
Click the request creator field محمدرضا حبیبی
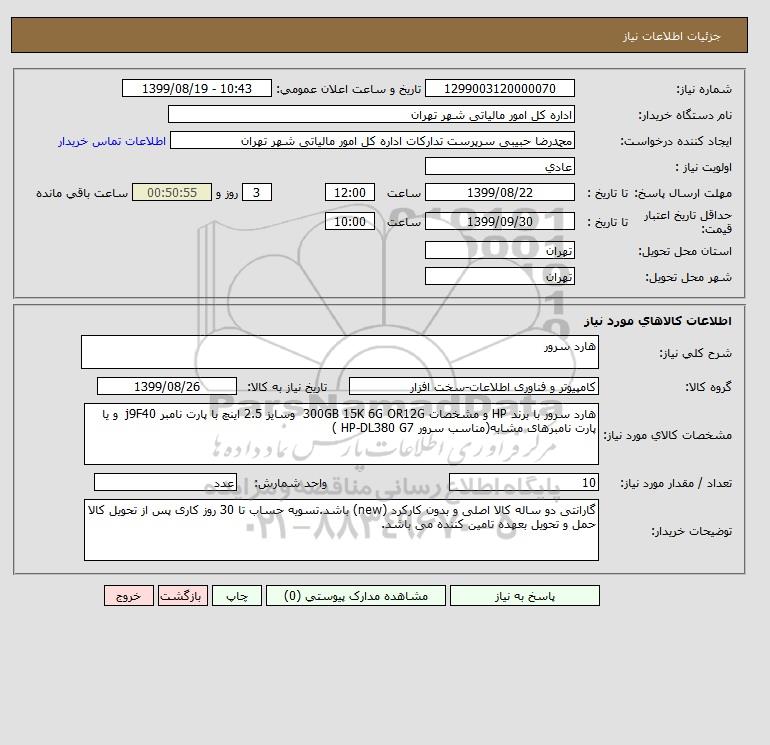(x=372, y=140)
